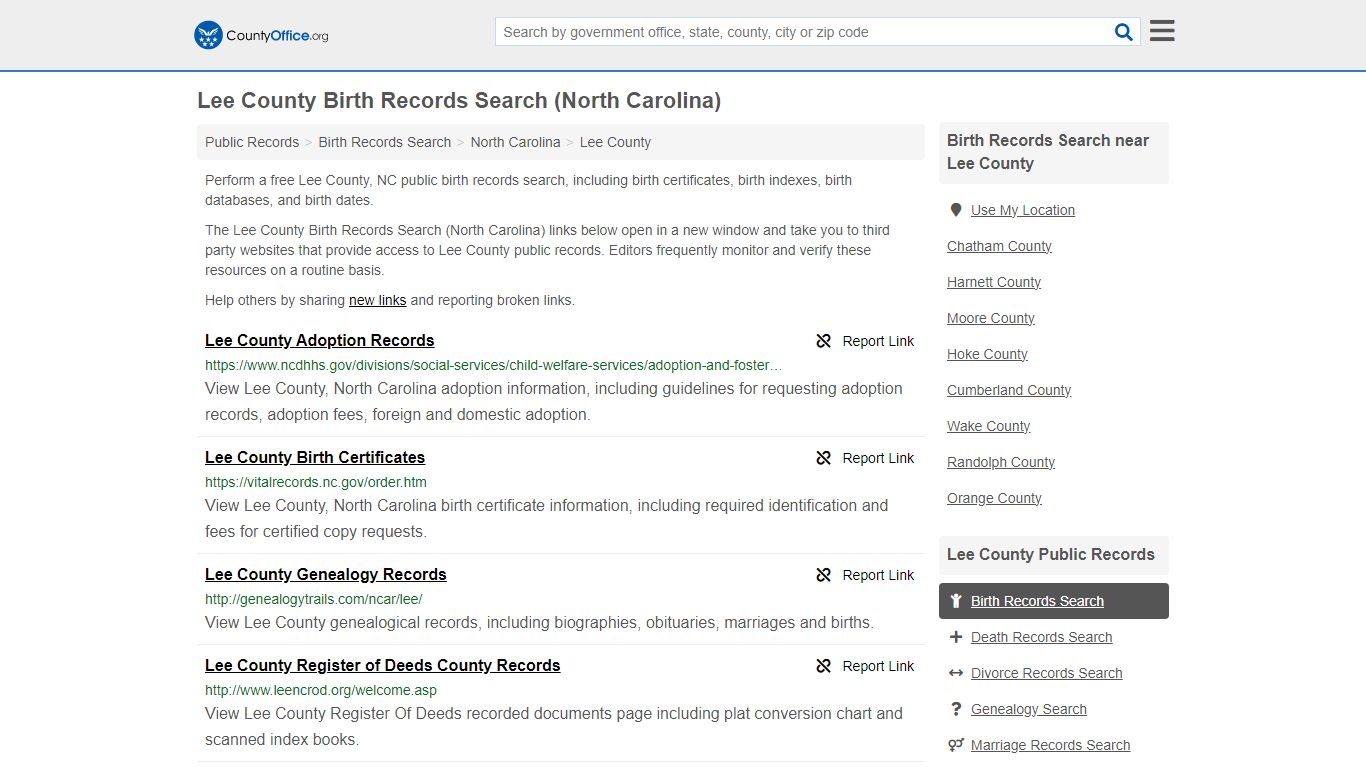Open Hoke County link
Screen dimensions: 1366x768
[987, 354]
